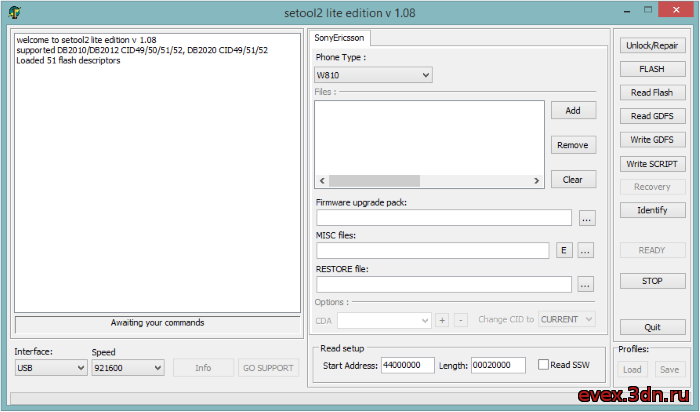
Task: Maximize the setool2 window
Action: click(x=648, y=10)
